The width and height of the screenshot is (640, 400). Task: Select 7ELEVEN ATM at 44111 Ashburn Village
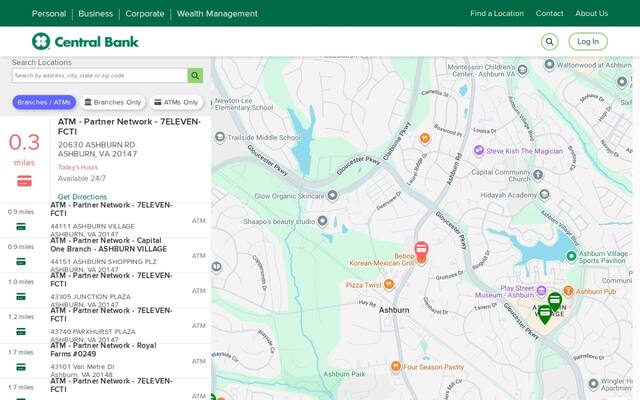click(x=105, y=220)
